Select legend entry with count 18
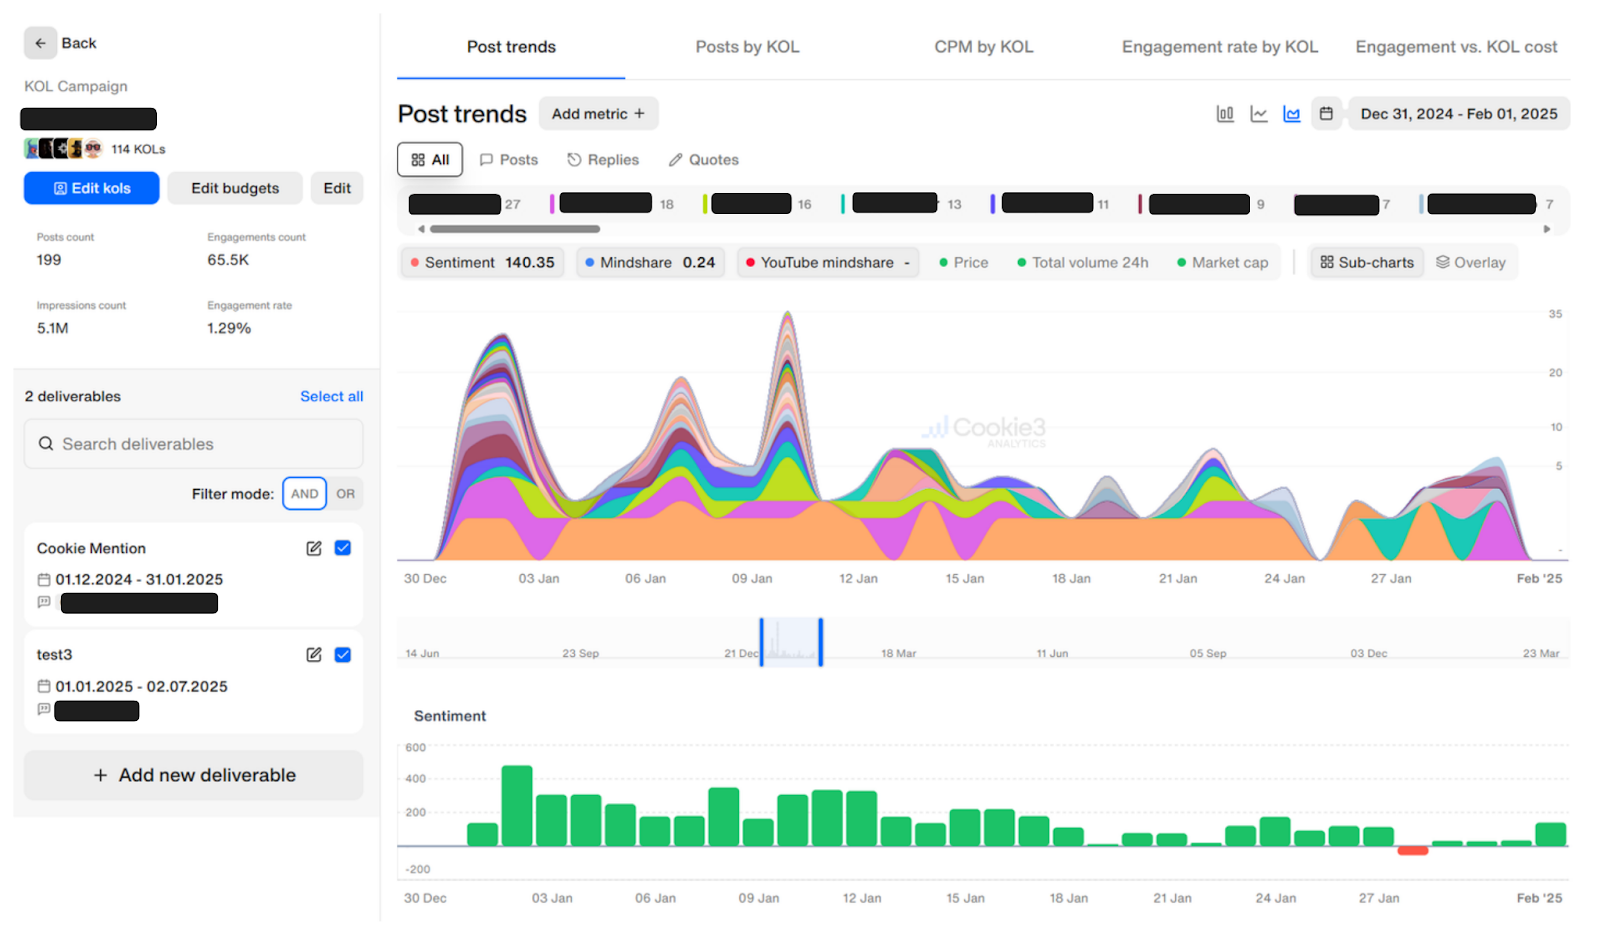 tap(612, 204)
